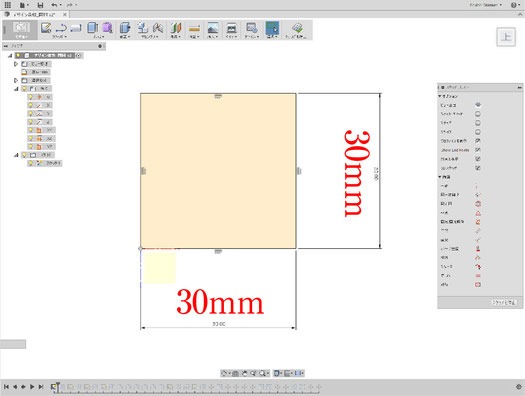Toggle the Show Dimensions checkbox in the palette
525x396 pixels.
pyautogui.click(x=478, y=159)
